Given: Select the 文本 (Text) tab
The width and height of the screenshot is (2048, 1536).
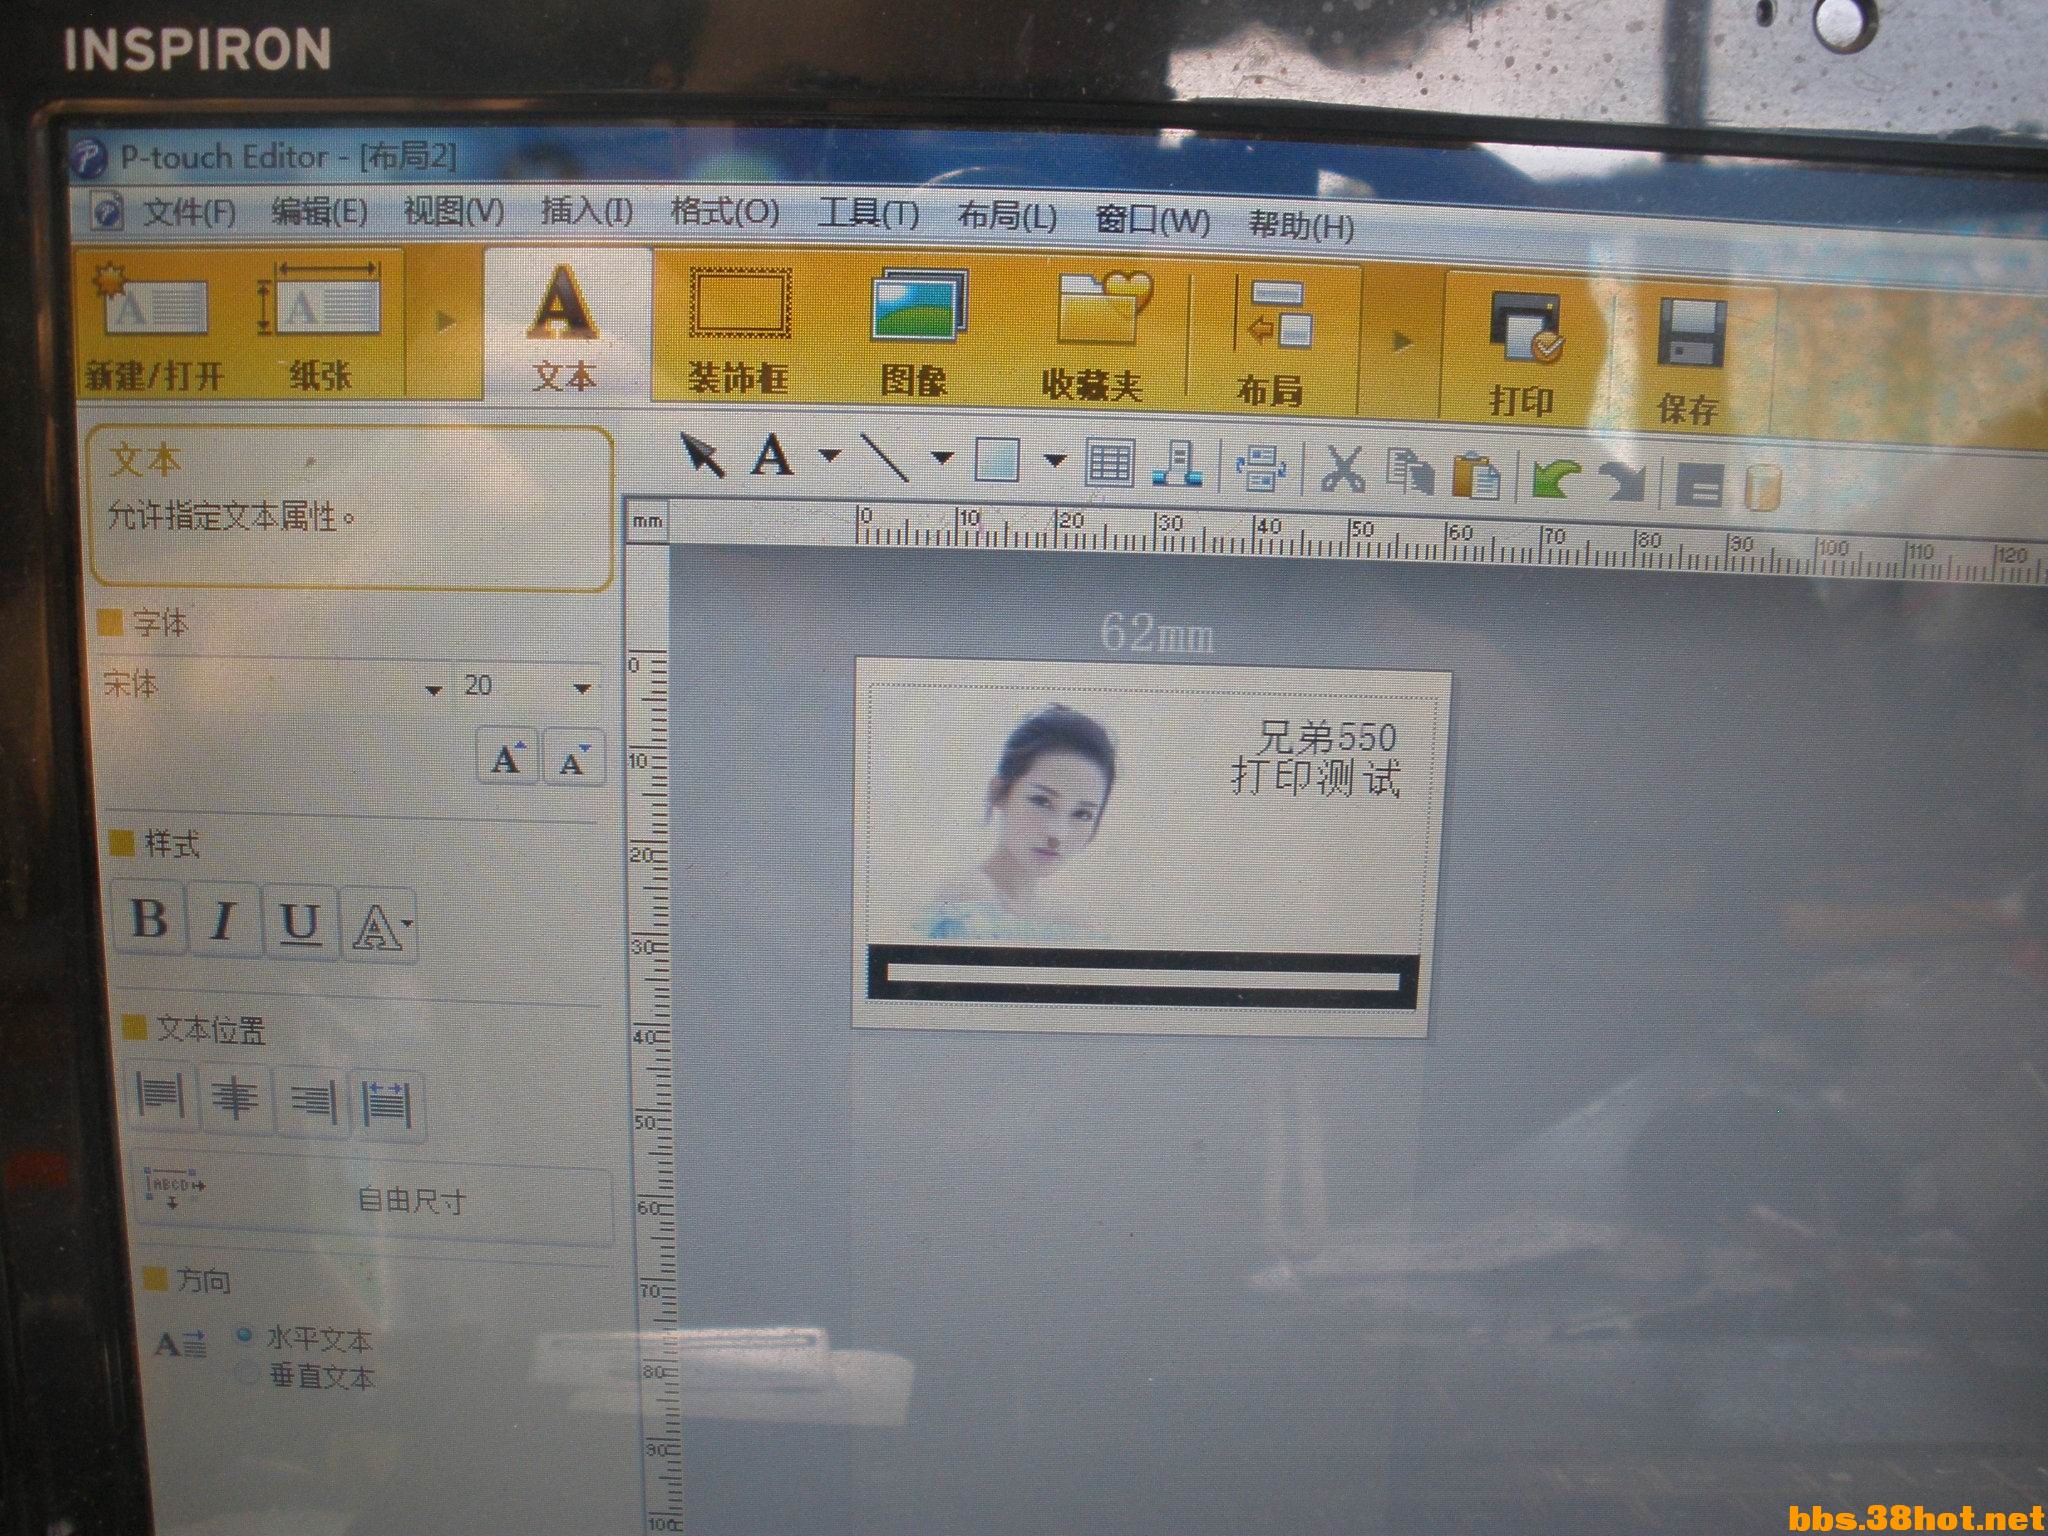Looking at the screenshot, I should click(x=565, y=328).
